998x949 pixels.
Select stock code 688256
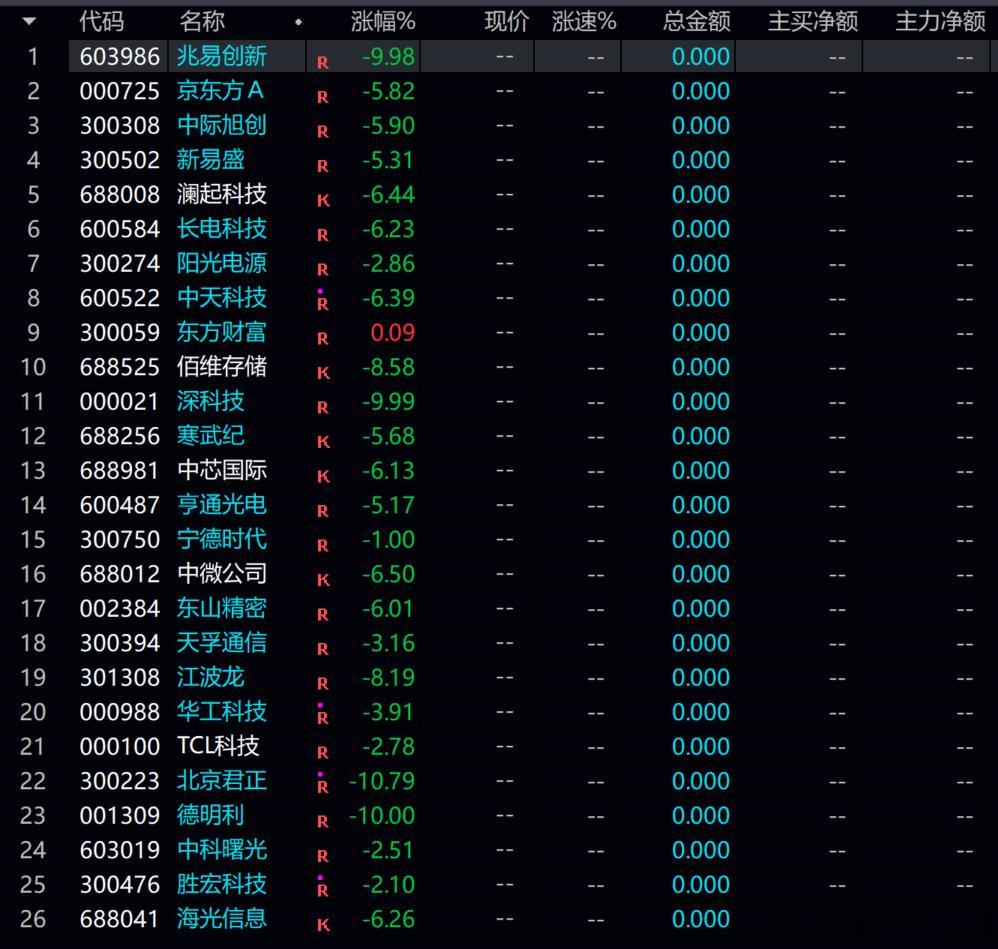pyautogui.click(x=120, y=436)
